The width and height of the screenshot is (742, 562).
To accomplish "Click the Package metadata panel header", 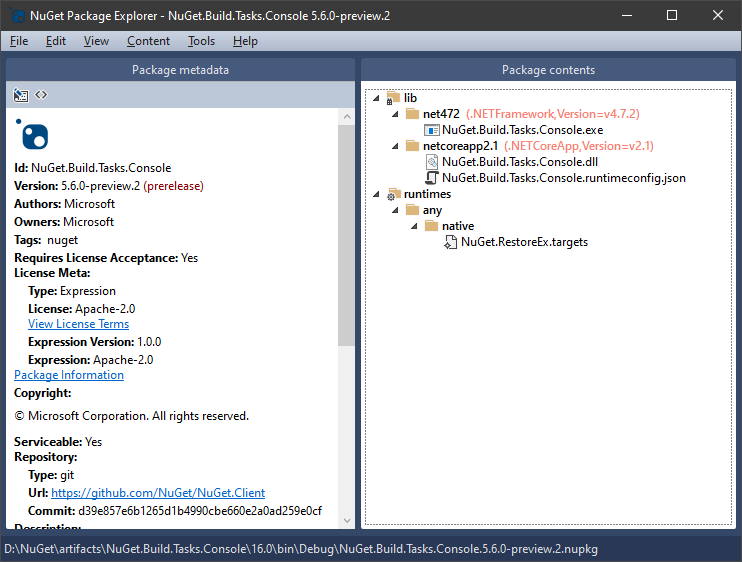I will coord(180,70).
